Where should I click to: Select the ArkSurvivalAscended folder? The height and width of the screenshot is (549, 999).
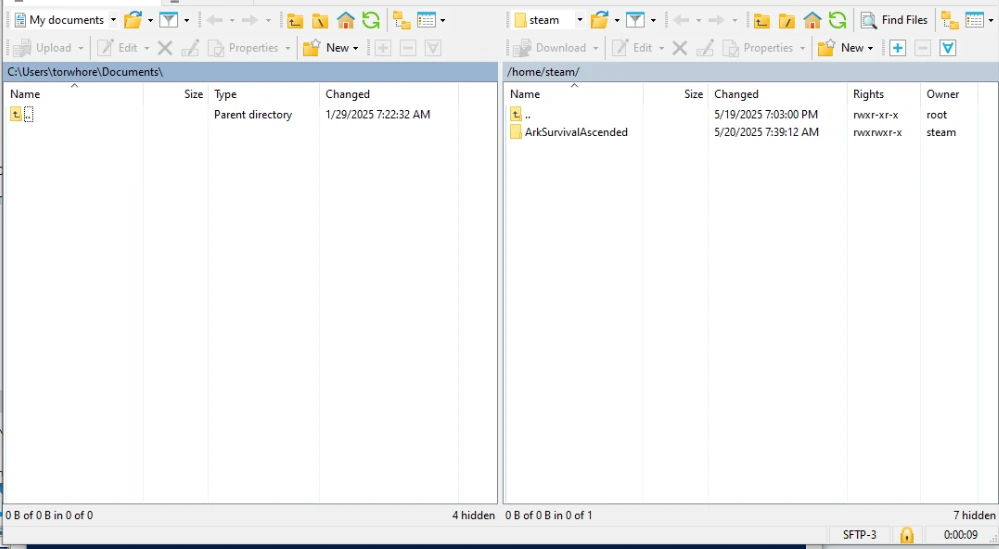[x=575, y=132]
